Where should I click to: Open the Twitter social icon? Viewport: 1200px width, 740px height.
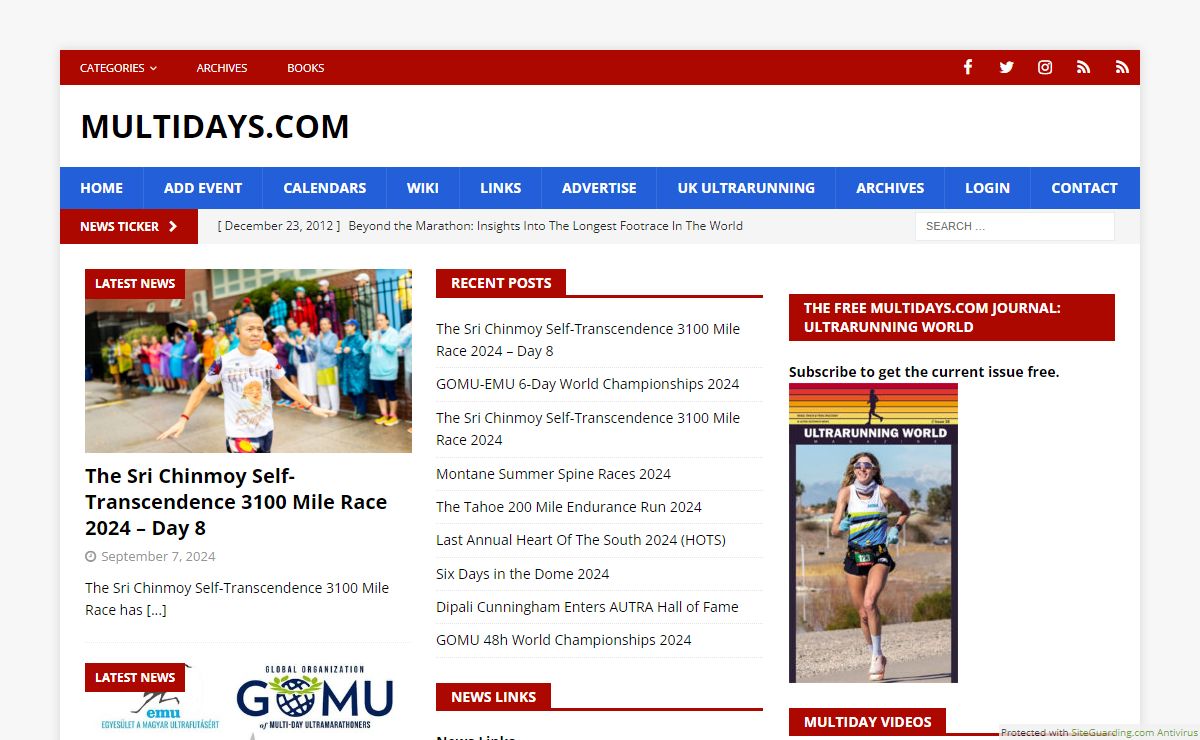tap(1006, 67)
